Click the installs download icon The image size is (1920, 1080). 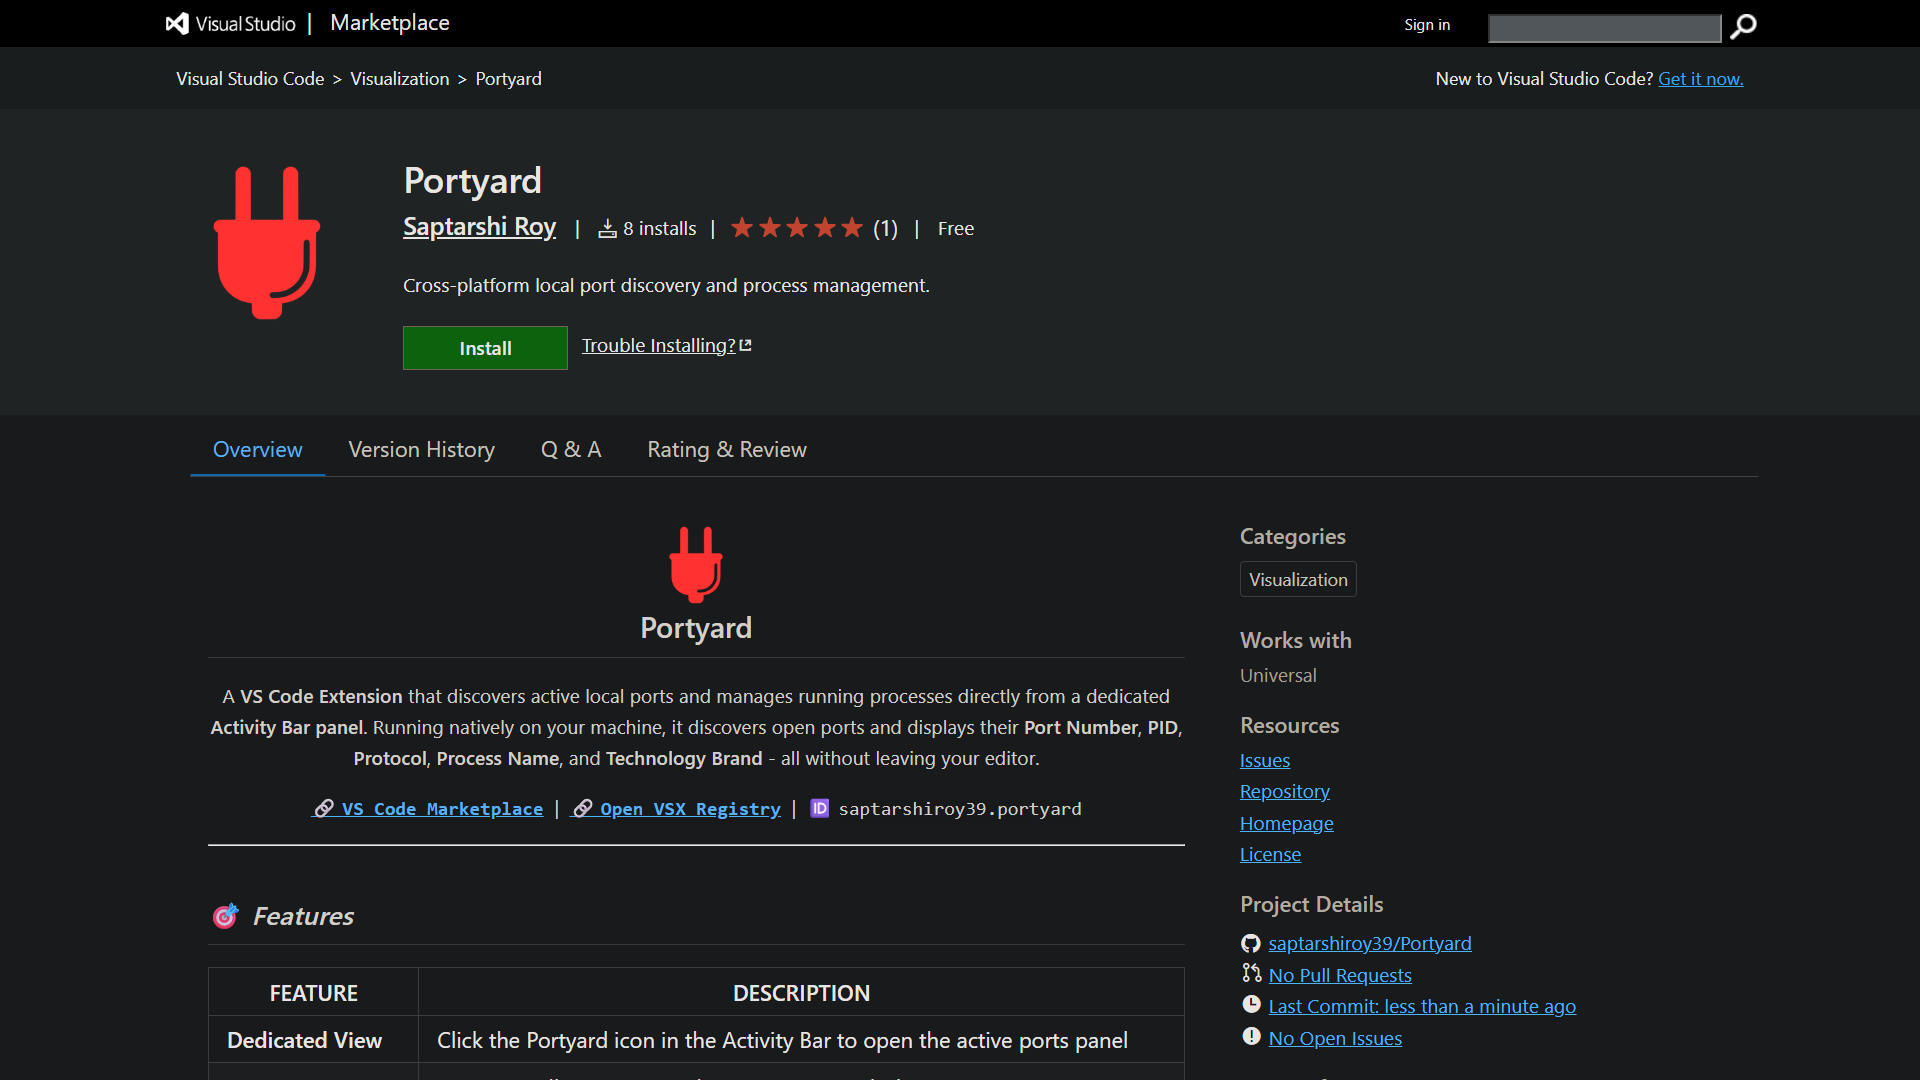607,229
